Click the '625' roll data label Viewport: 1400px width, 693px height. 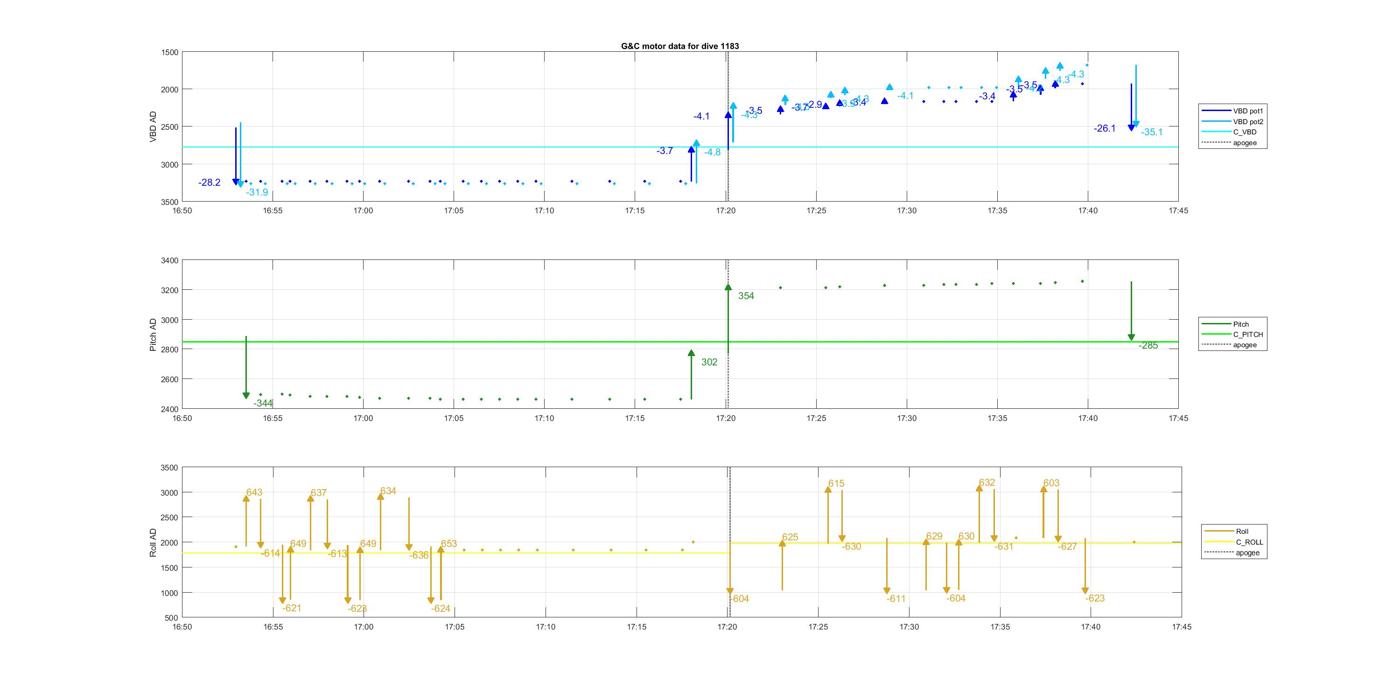pyautogui.click(x=790, y=537)
